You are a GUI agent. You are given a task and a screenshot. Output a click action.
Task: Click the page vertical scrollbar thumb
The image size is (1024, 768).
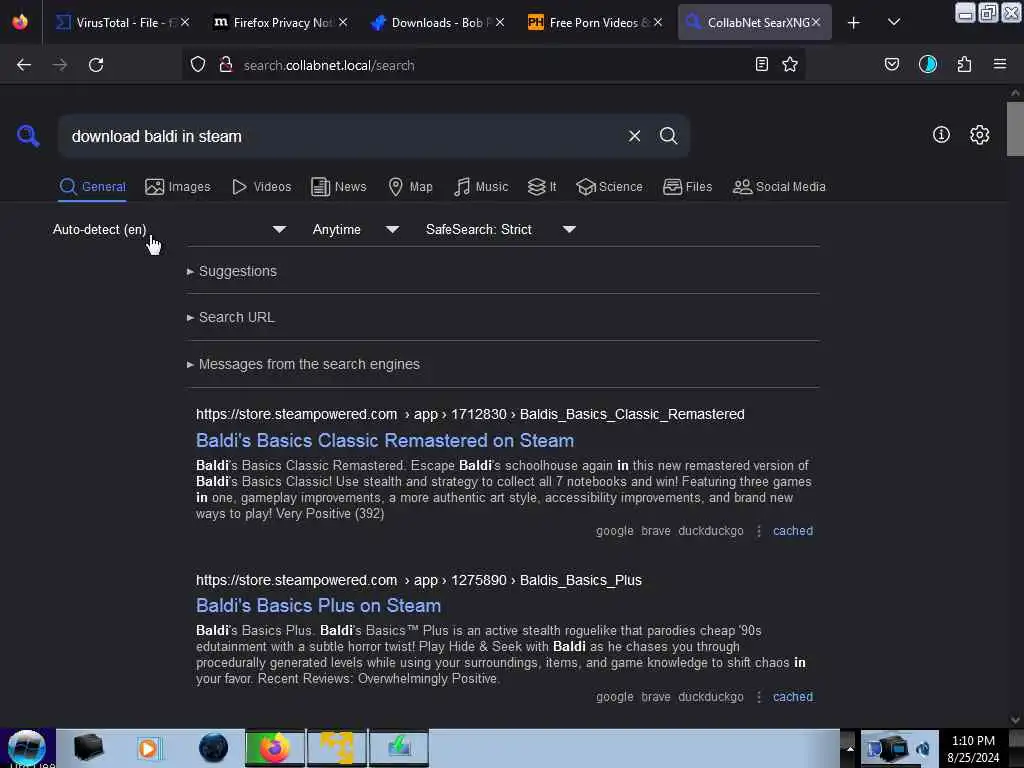point(1015,129)
